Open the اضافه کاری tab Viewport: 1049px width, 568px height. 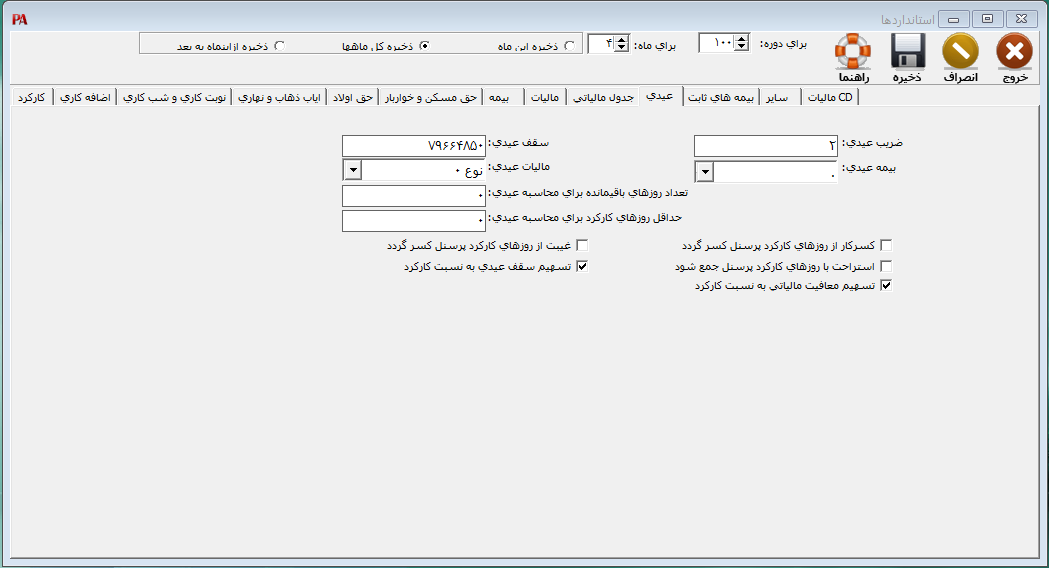click(x=85, y=97)
